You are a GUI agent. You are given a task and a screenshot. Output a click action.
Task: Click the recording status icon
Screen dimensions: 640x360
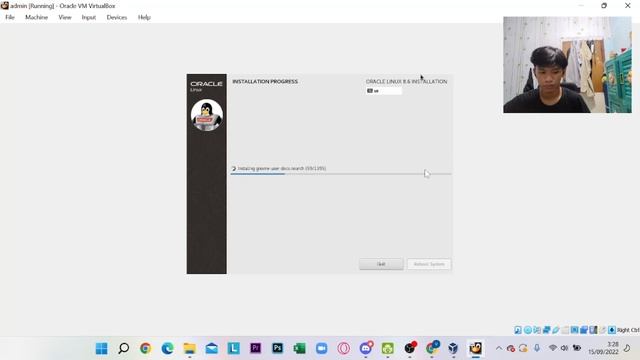coord(584,330)
